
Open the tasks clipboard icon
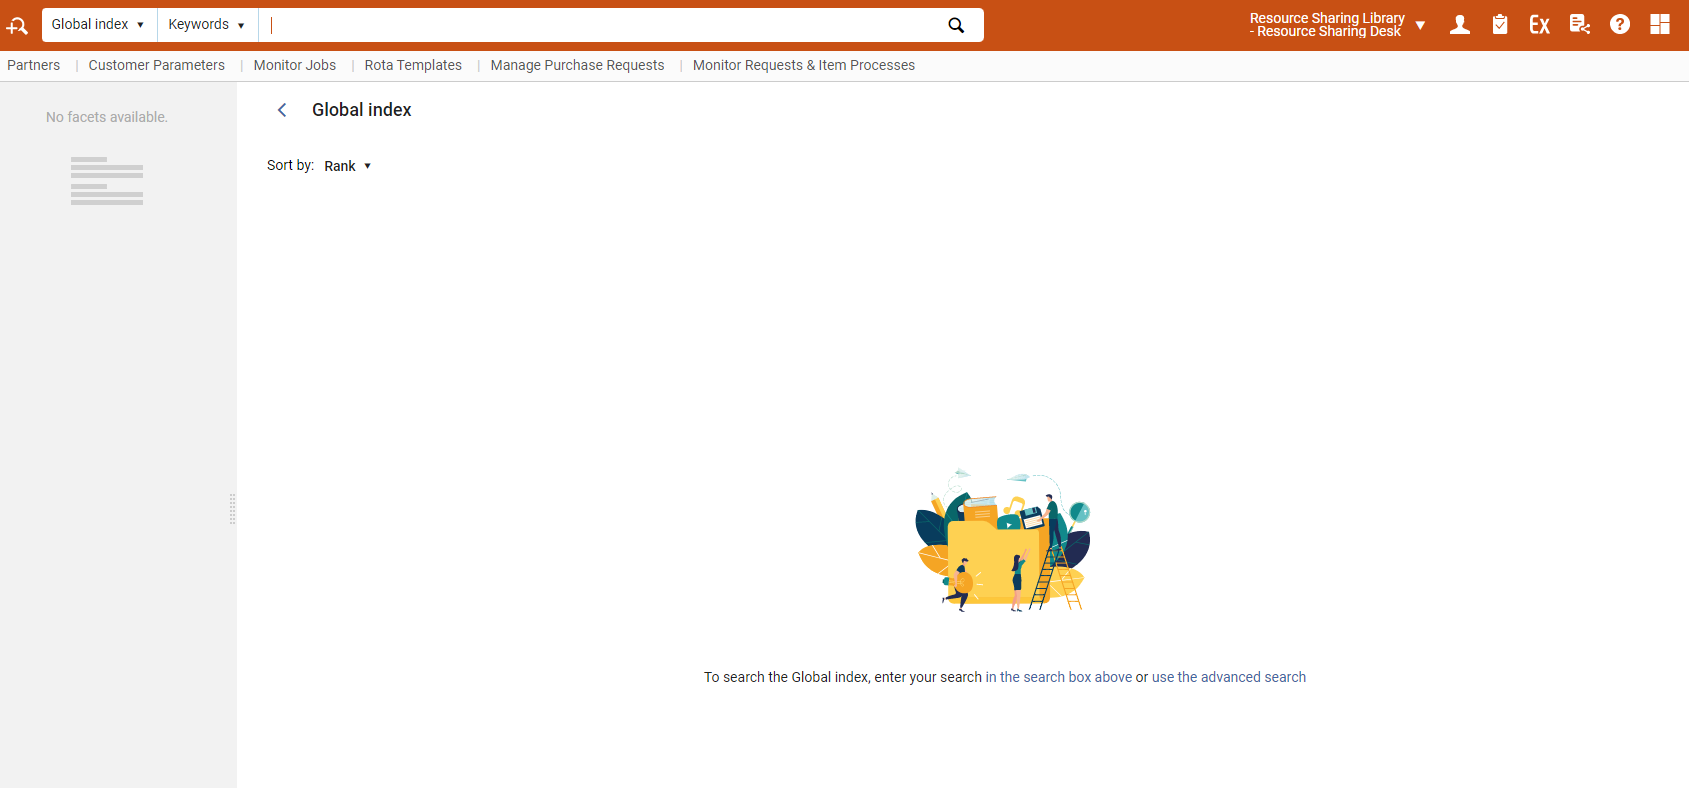tap(1500, 25)
